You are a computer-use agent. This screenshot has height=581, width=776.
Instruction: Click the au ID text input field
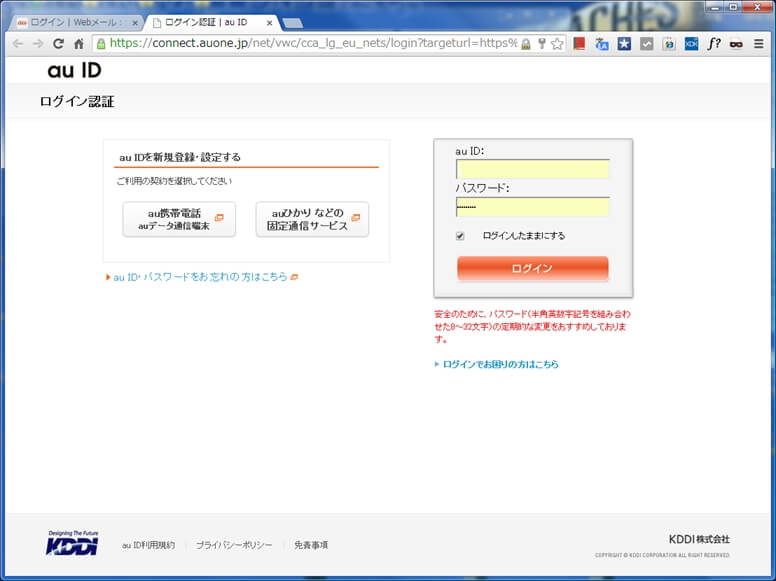pyautogui.click(x=532, y=169)
